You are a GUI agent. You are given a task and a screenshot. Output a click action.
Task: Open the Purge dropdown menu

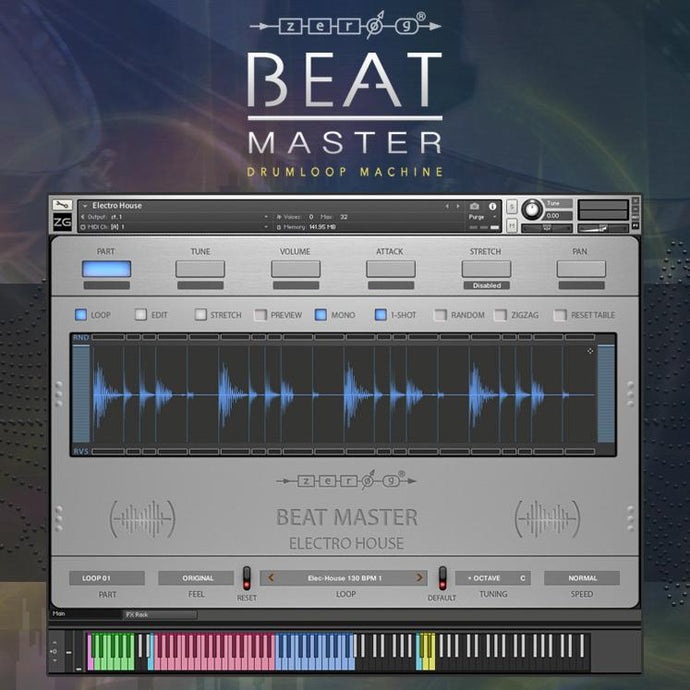481,216
